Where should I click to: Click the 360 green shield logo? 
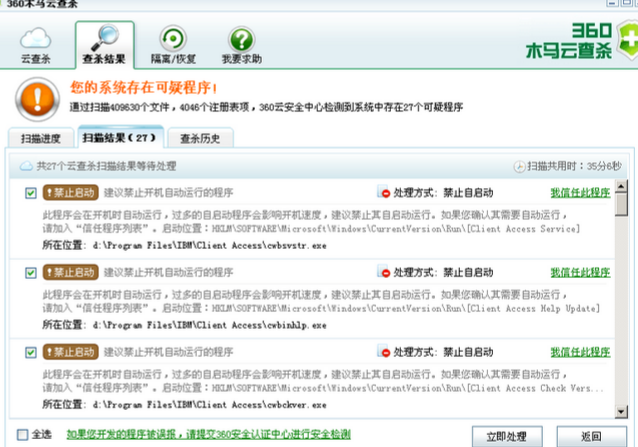point(627,40)
